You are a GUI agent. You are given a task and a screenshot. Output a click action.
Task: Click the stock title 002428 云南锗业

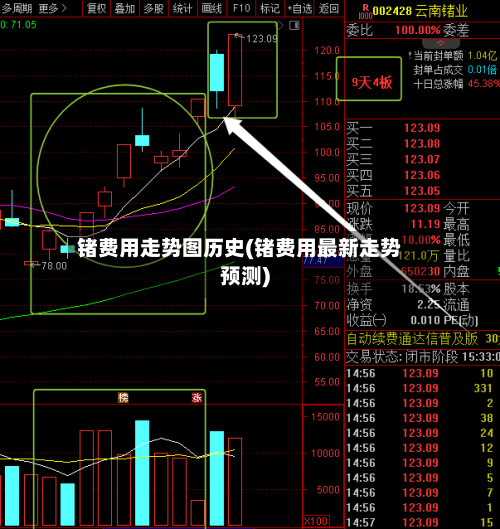coord(420,11)
